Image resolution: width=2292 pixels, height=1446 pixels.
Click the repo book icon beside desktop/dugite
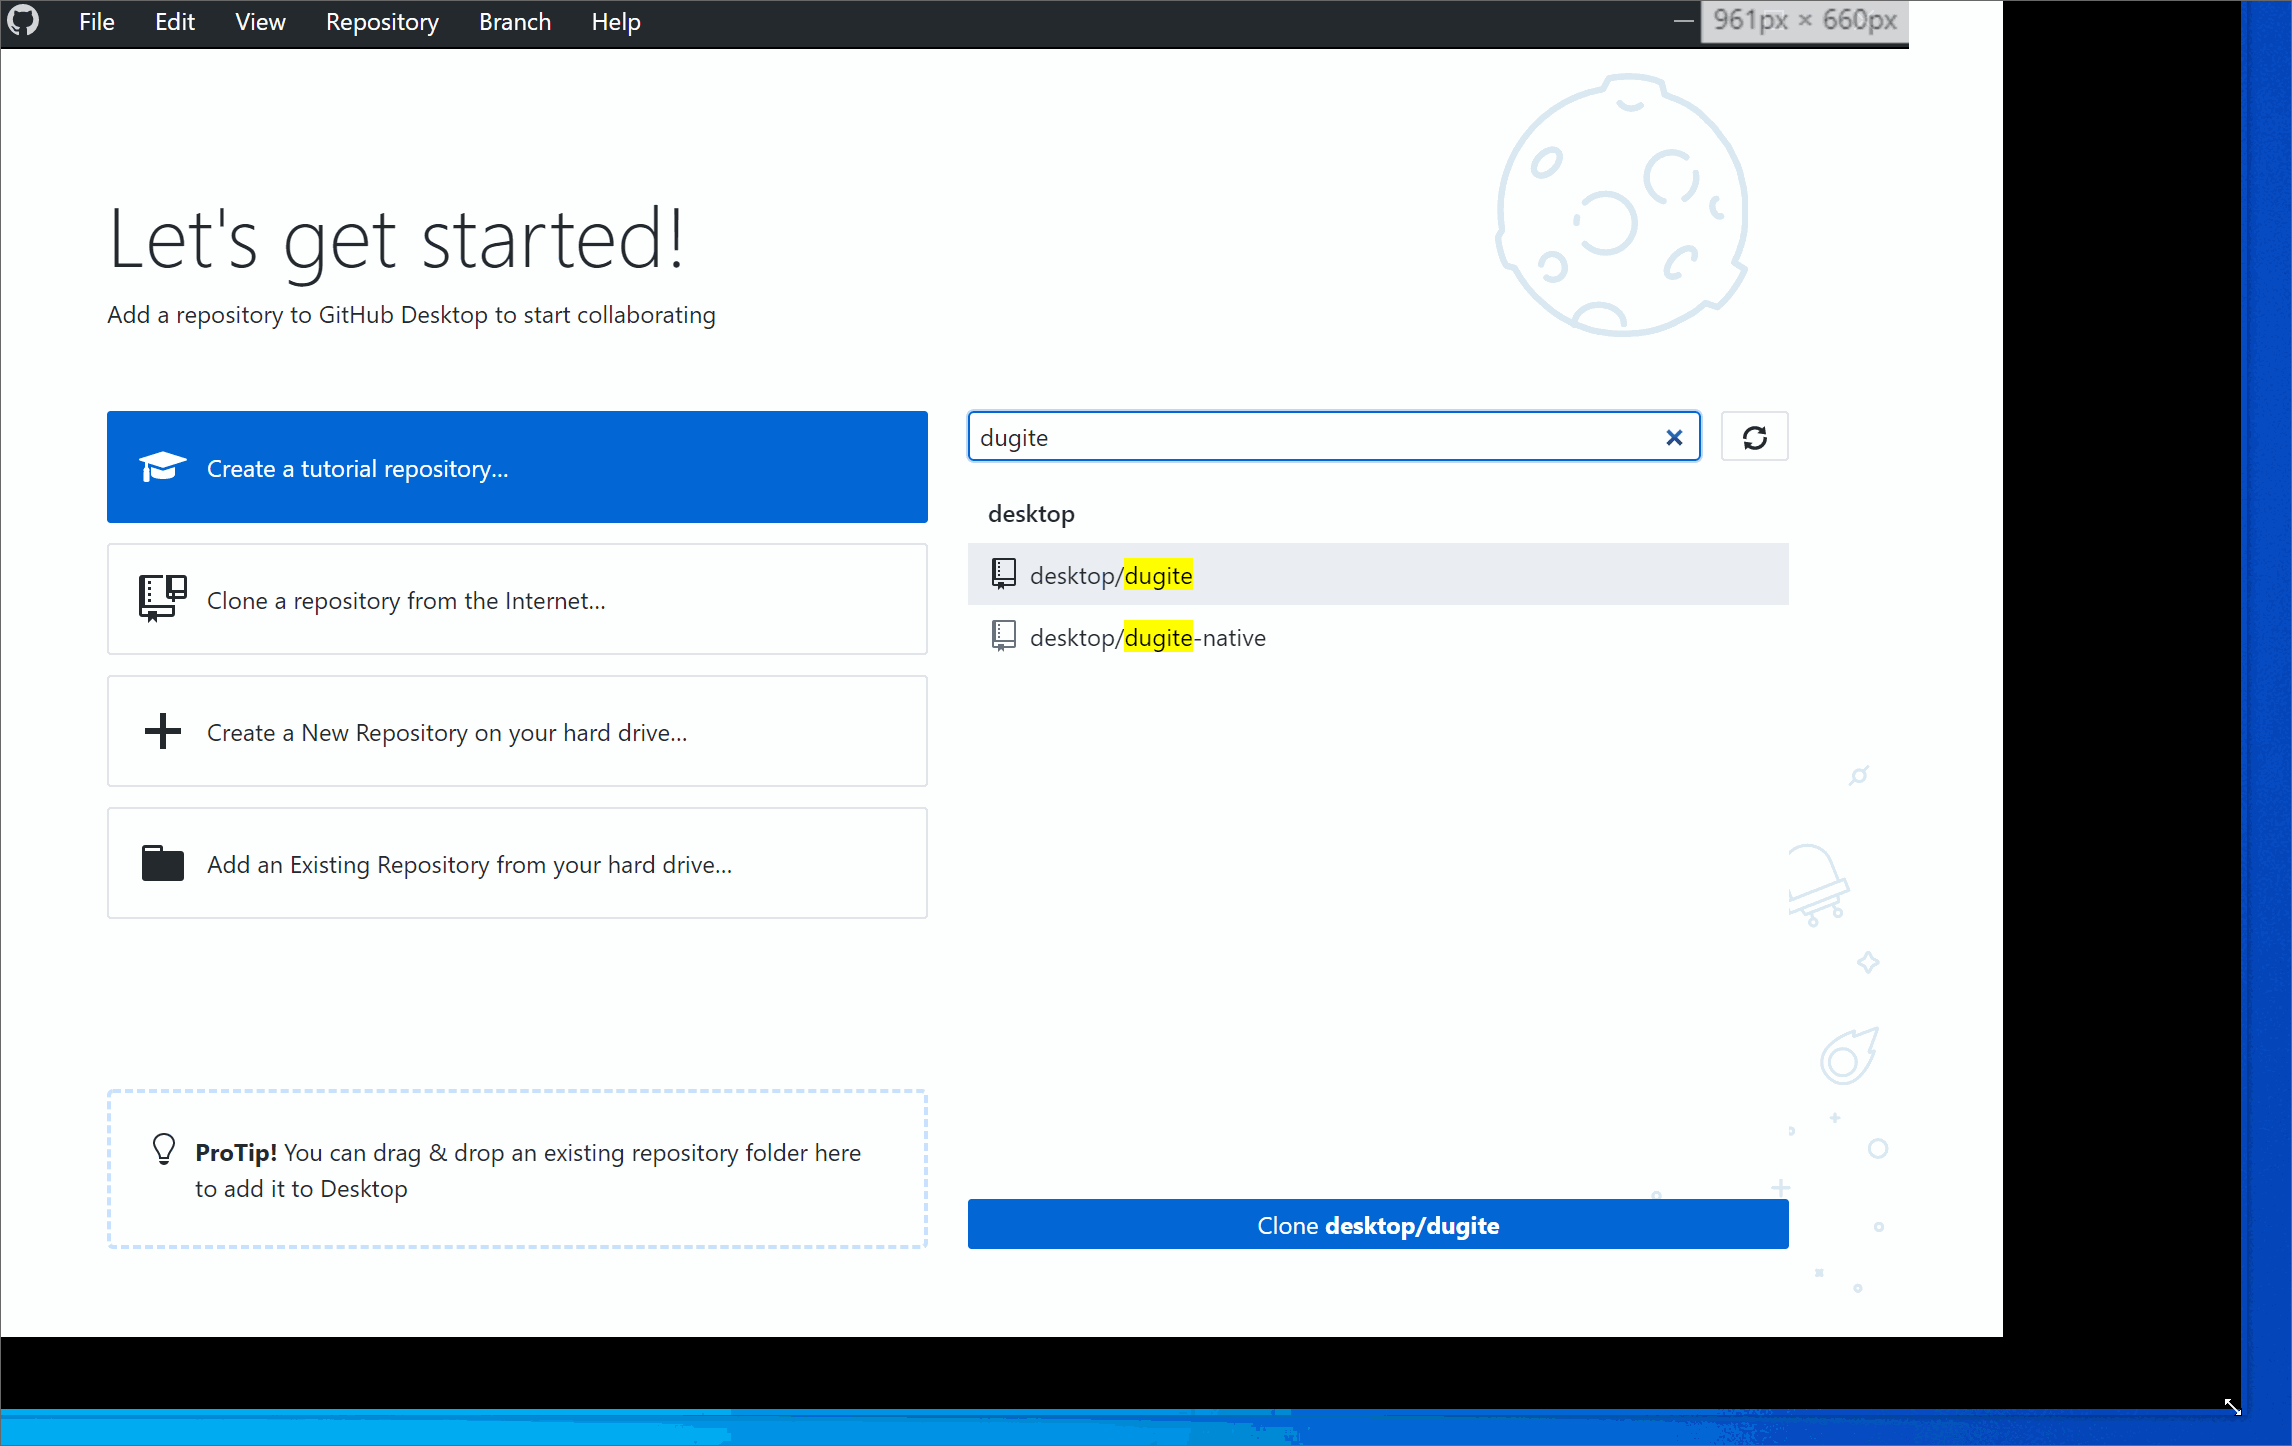click(x=1003, y=573)
